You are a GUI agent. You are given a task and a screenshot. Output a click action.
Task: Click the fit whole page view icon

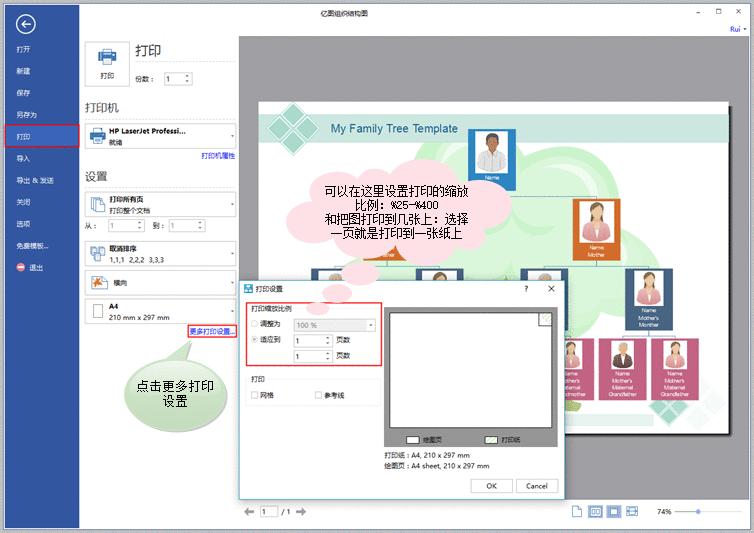(614, 511)
